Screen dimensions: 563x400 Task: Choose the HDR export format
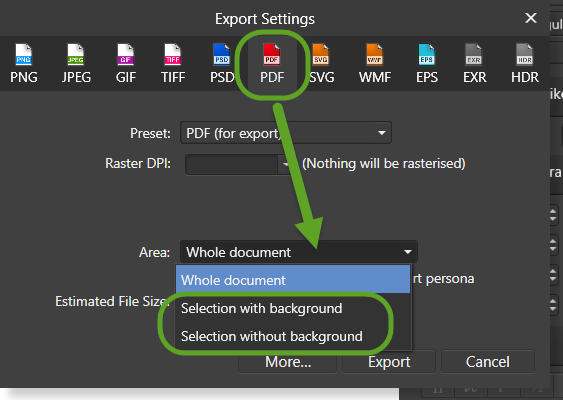tap(525, 64)
